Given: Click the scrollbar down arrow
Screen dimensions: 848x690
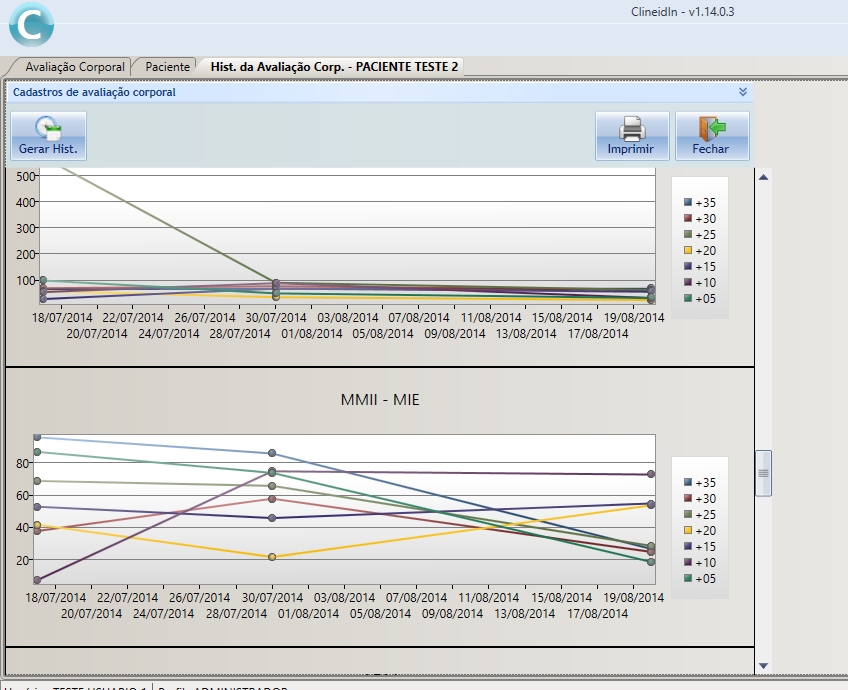Looking at the screenshot, I should click(764, 665).
